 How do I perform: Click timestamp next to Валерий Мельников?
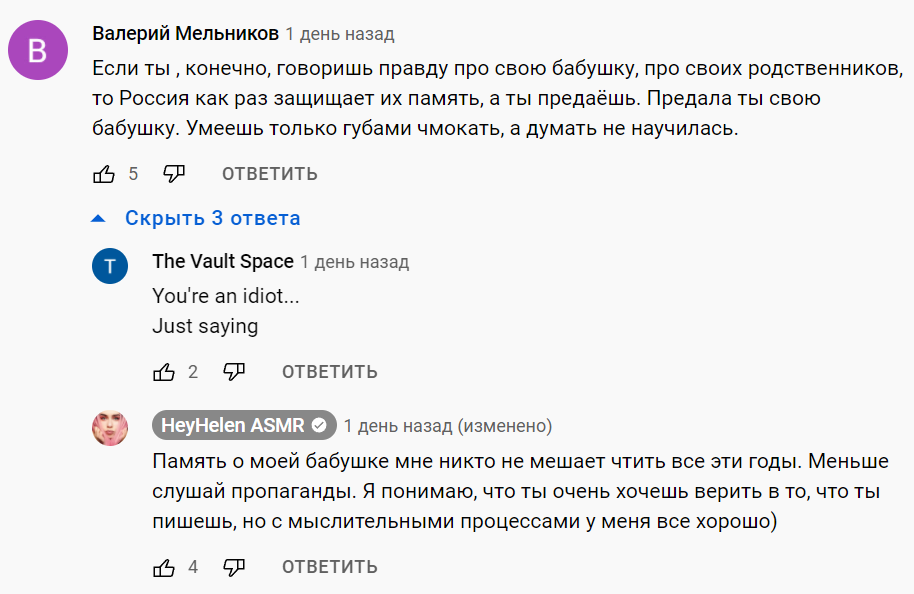[339, 34]
